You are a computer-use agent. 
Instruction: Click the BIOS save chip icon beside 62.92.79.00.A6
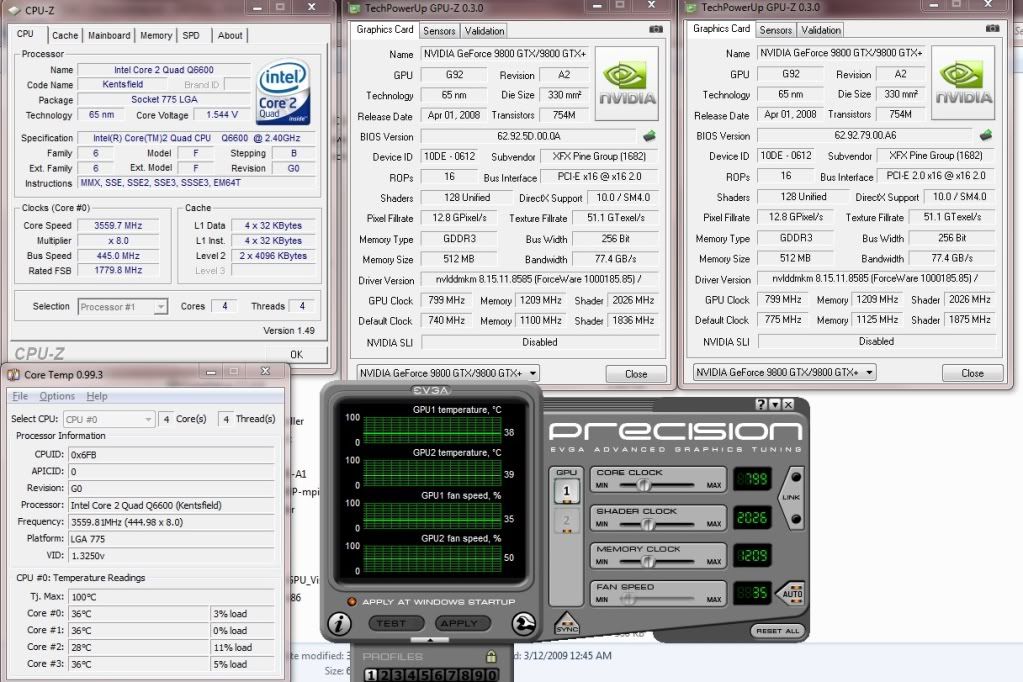click(986, 135)
